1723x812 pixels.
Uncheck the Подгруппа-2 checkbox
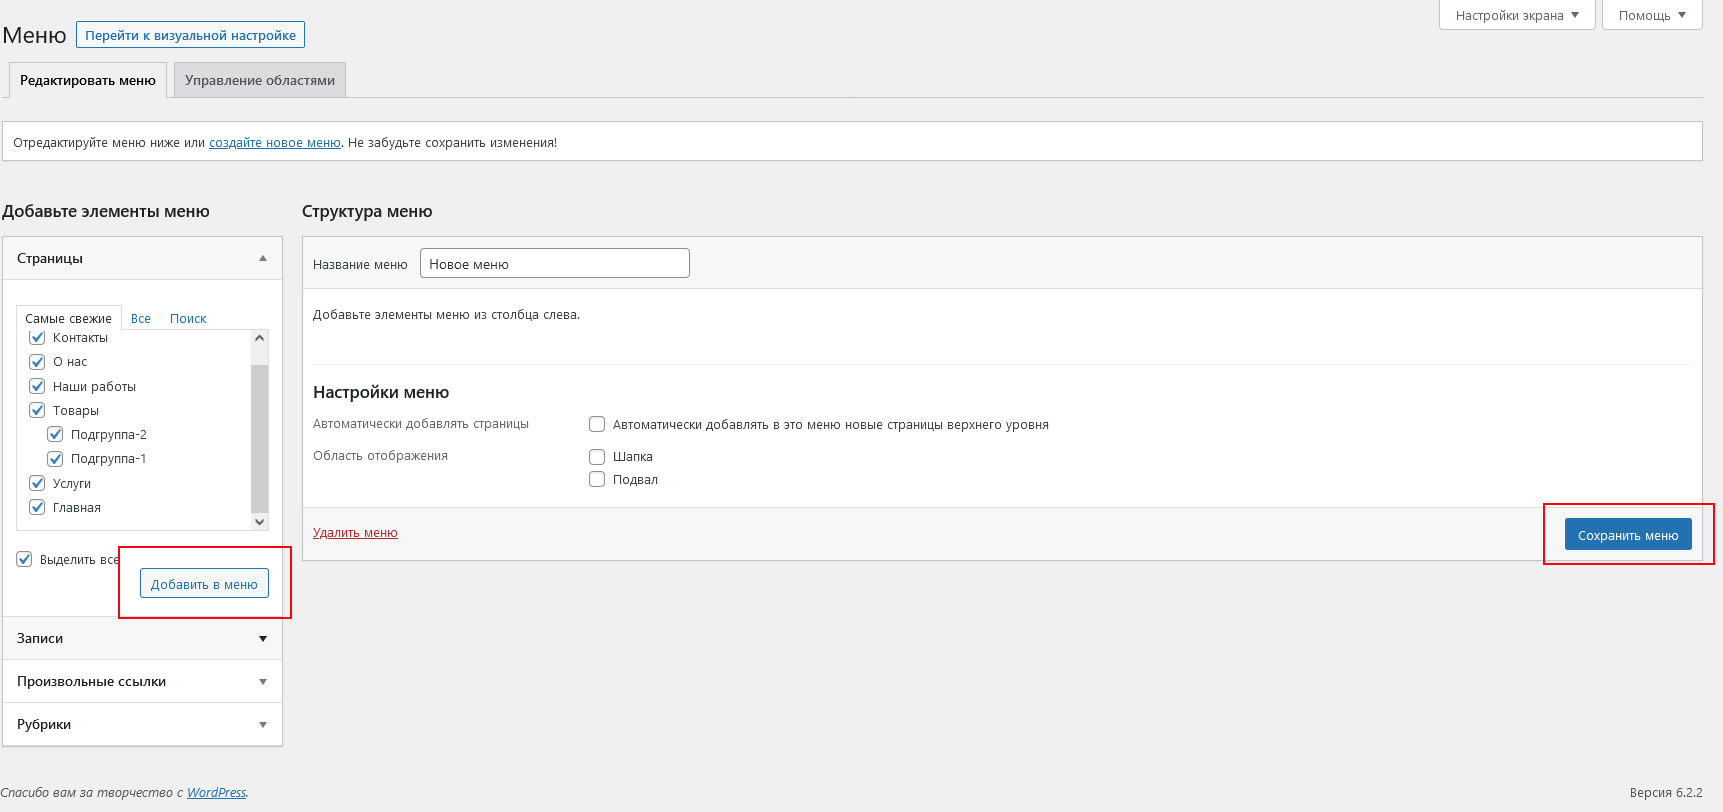tap(55, 434)
